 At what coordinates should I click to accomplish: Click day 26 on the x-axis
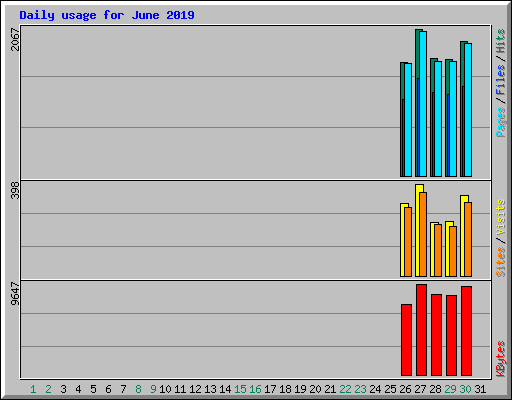pyautogui.click(x=405, y=389)
